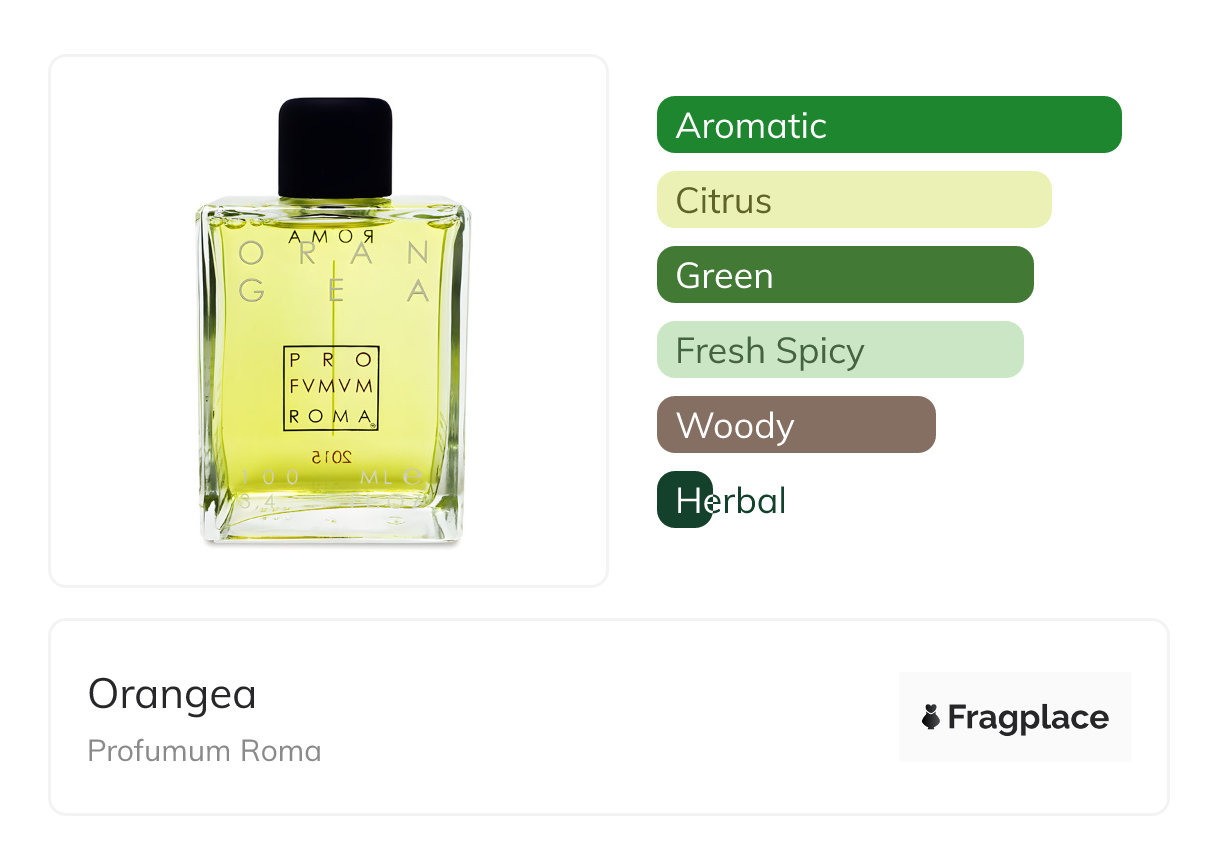Open the Orangea fragrance title

coord(172,694)
